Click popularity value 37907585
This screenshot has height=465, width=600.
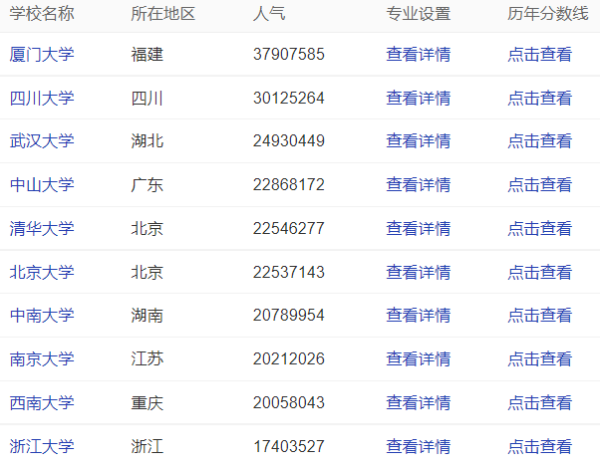click(x=289, y=54)
